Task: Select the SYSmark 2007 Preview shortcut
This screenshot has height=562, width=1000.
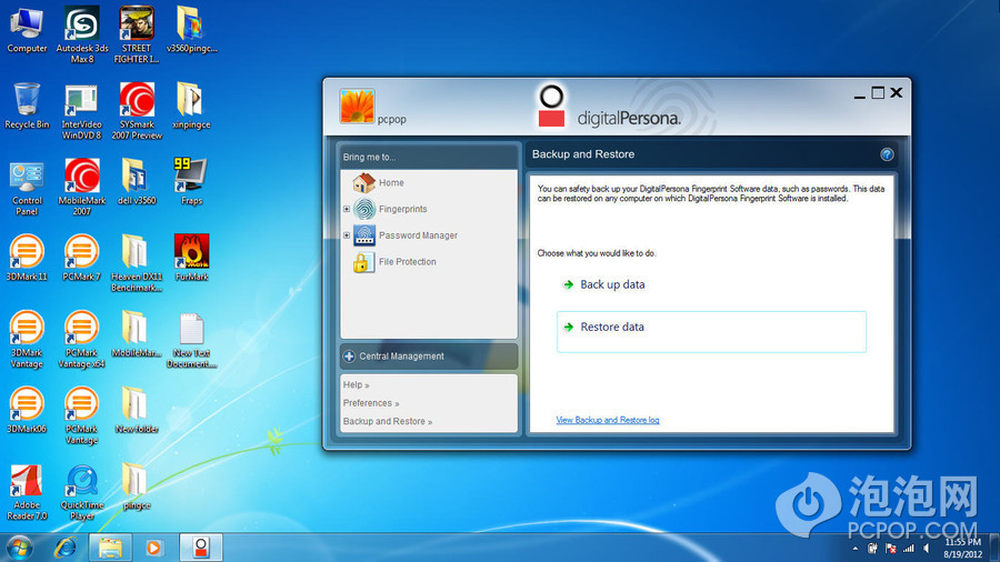Action: click(x=136, y=112)
